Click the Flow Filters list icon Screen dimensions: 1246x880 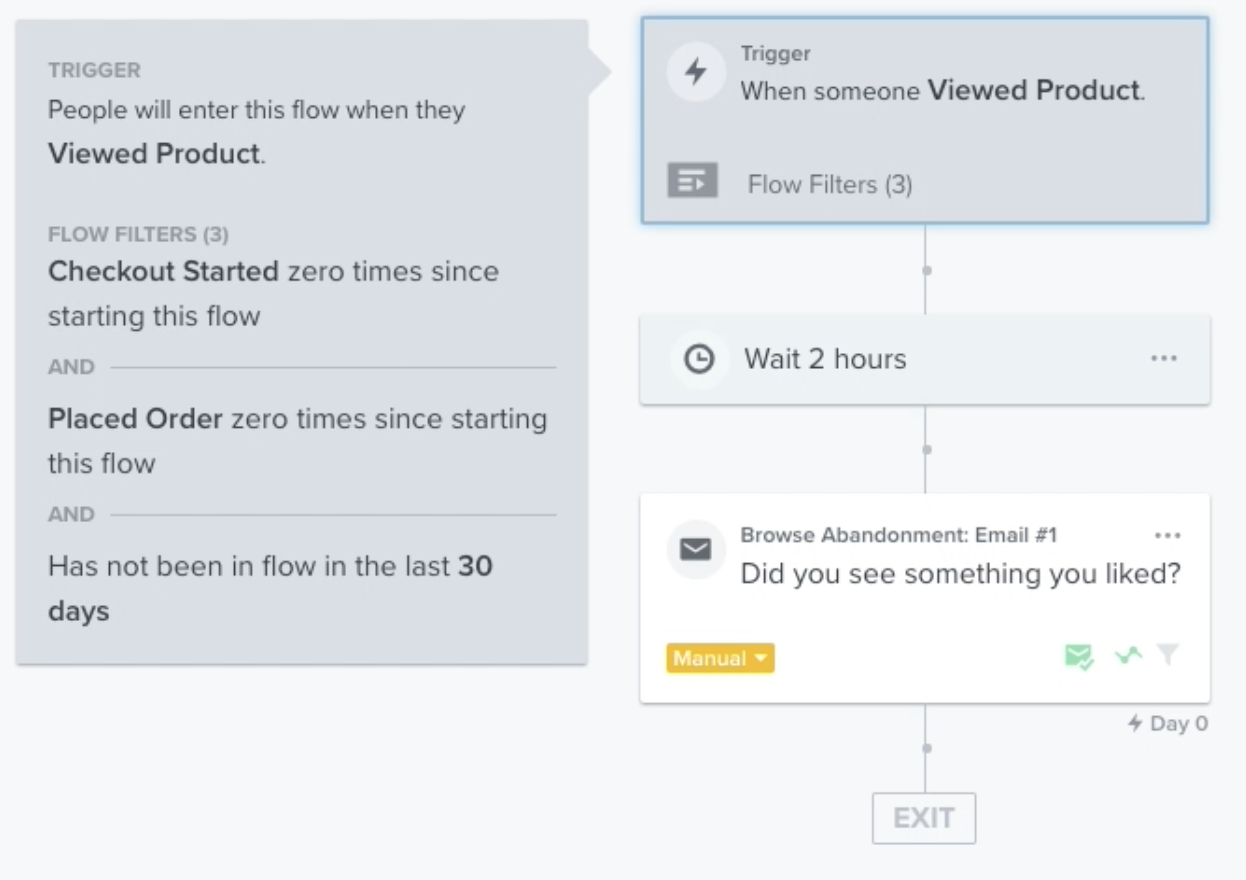692,181
